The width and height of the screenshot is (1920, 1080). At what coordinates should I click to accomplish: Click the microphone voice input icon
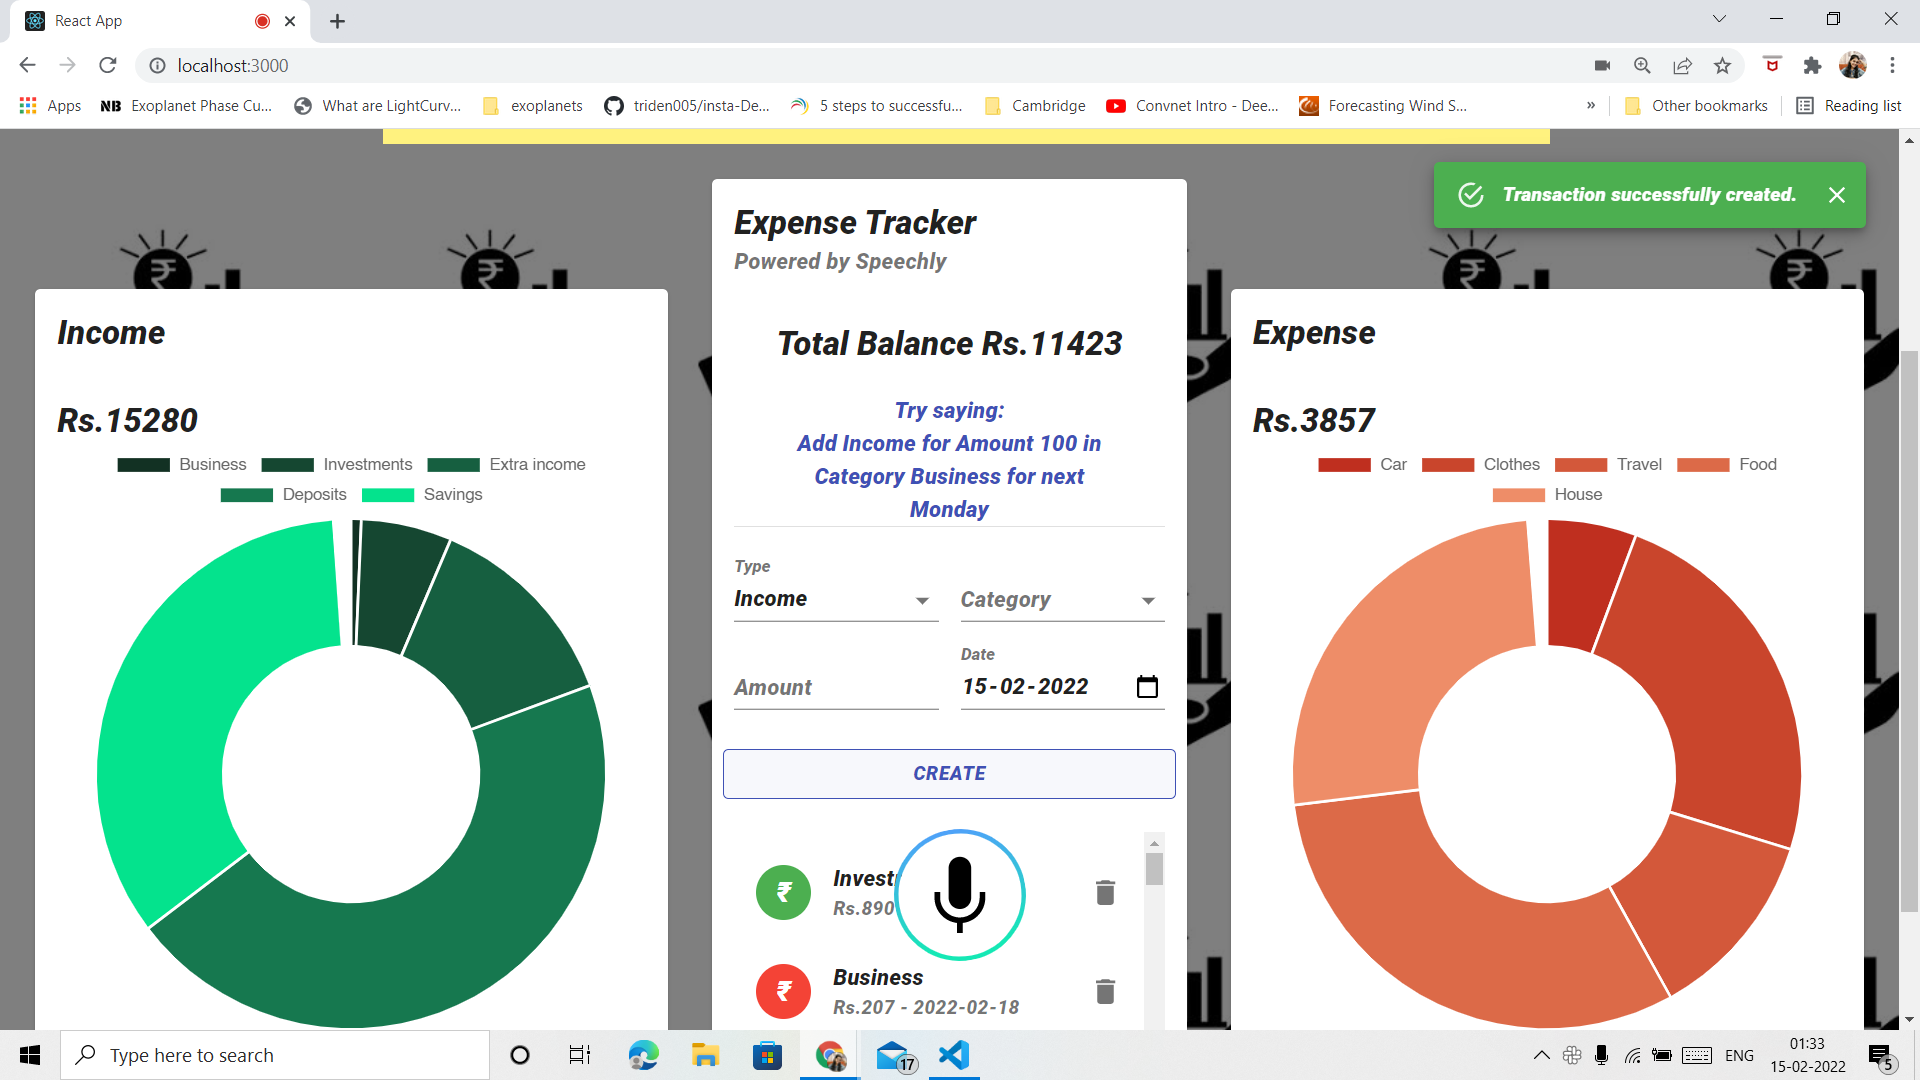959,895
